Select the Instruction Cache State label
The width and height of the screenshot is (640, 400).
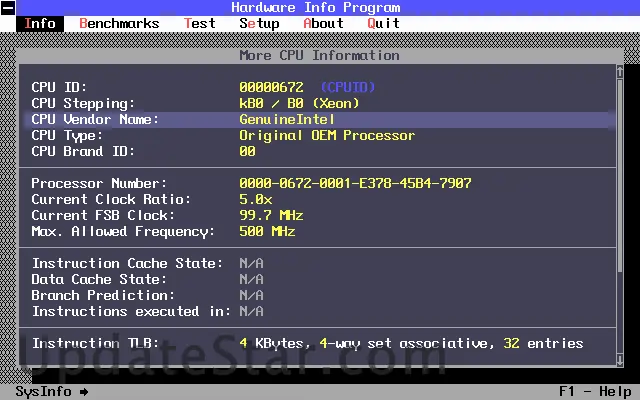point(127,264)
